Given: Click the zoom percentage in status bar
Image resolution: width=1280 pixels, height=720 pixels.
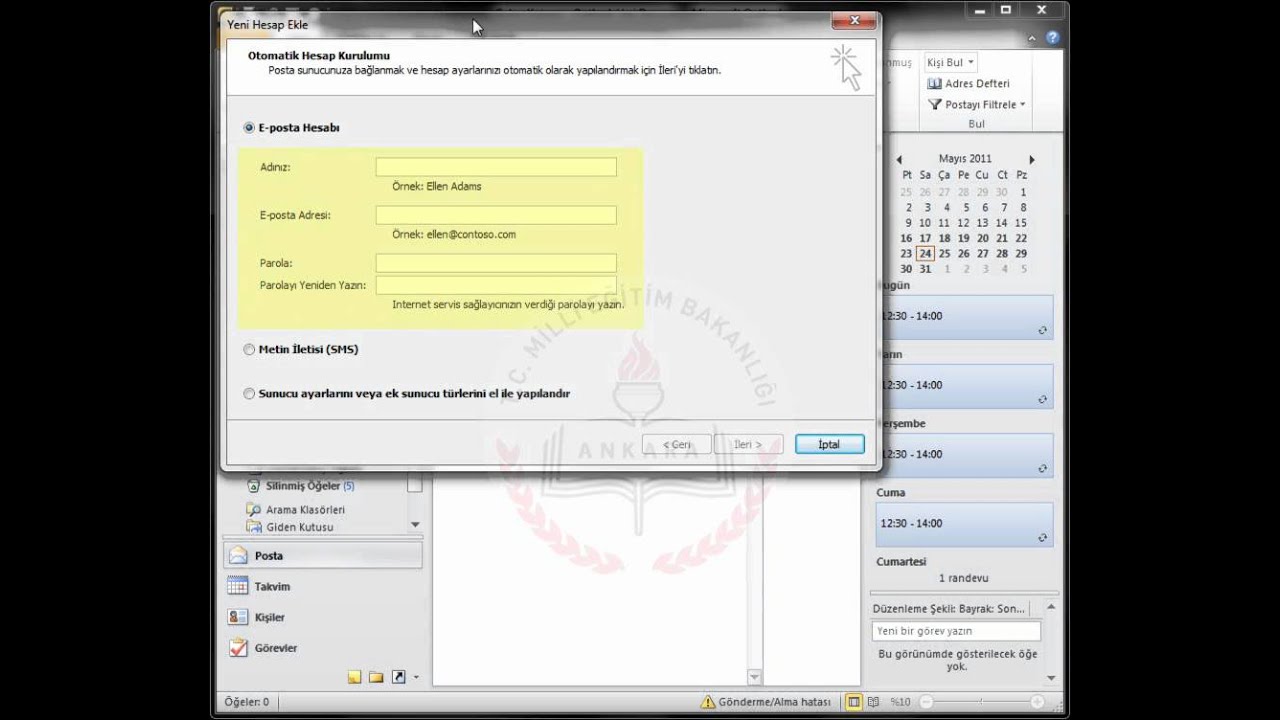Looking at the screenshot, I should click(x=900, y=702).
